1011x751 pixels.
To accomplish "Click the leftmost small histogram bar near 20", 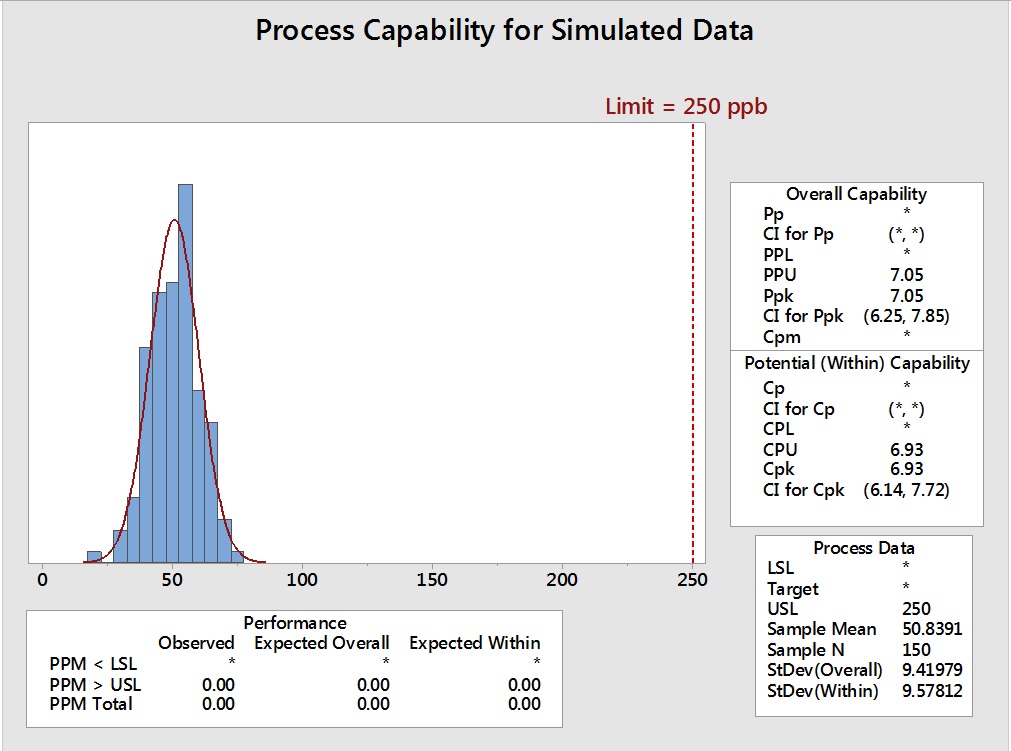I will 94,557.
